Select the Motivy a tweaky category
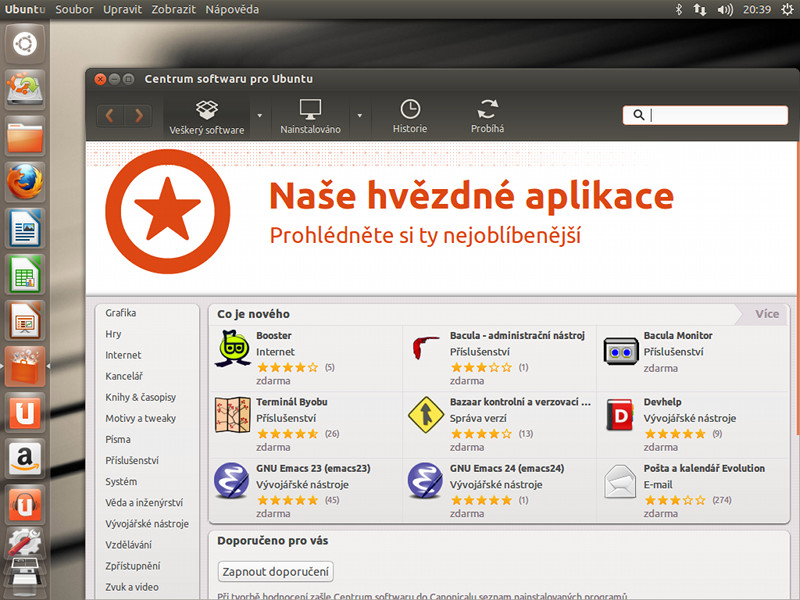Viewport: 800px width, 600px height. 140,418
